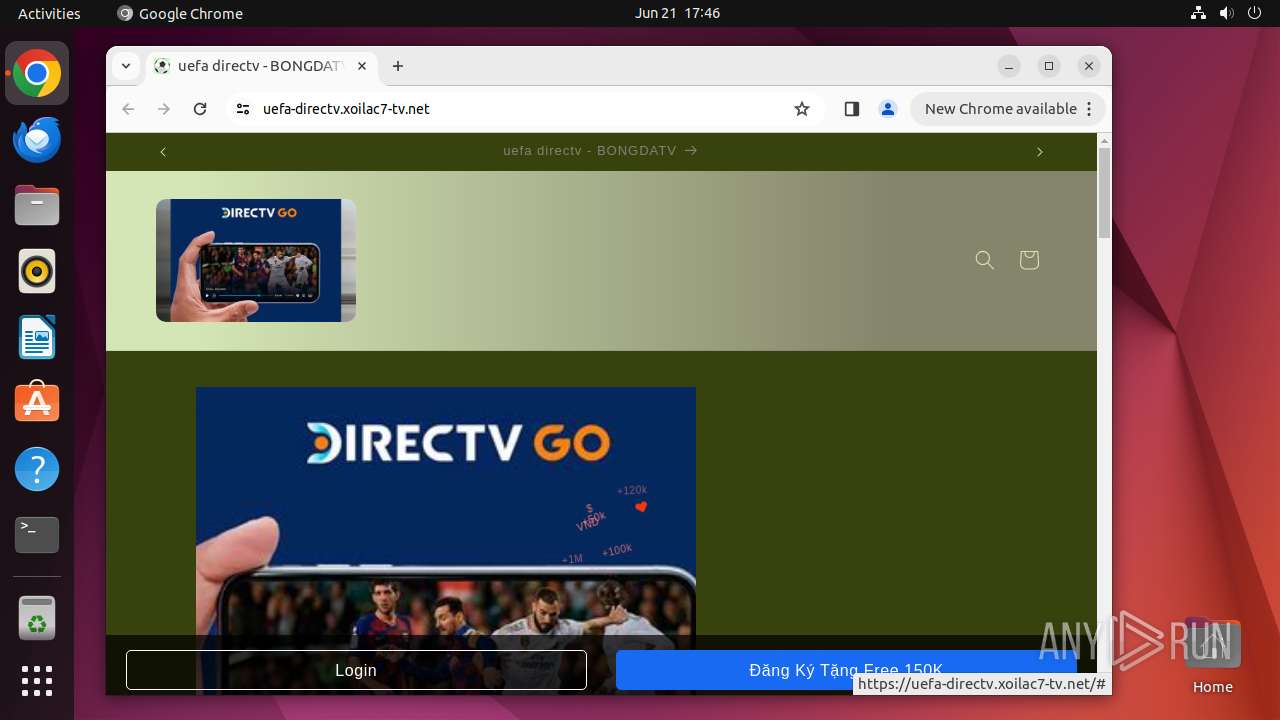This screenshot has height=720, width=1280.
Task: Open the Files manager dock icon
Action: tap(37, 205)
